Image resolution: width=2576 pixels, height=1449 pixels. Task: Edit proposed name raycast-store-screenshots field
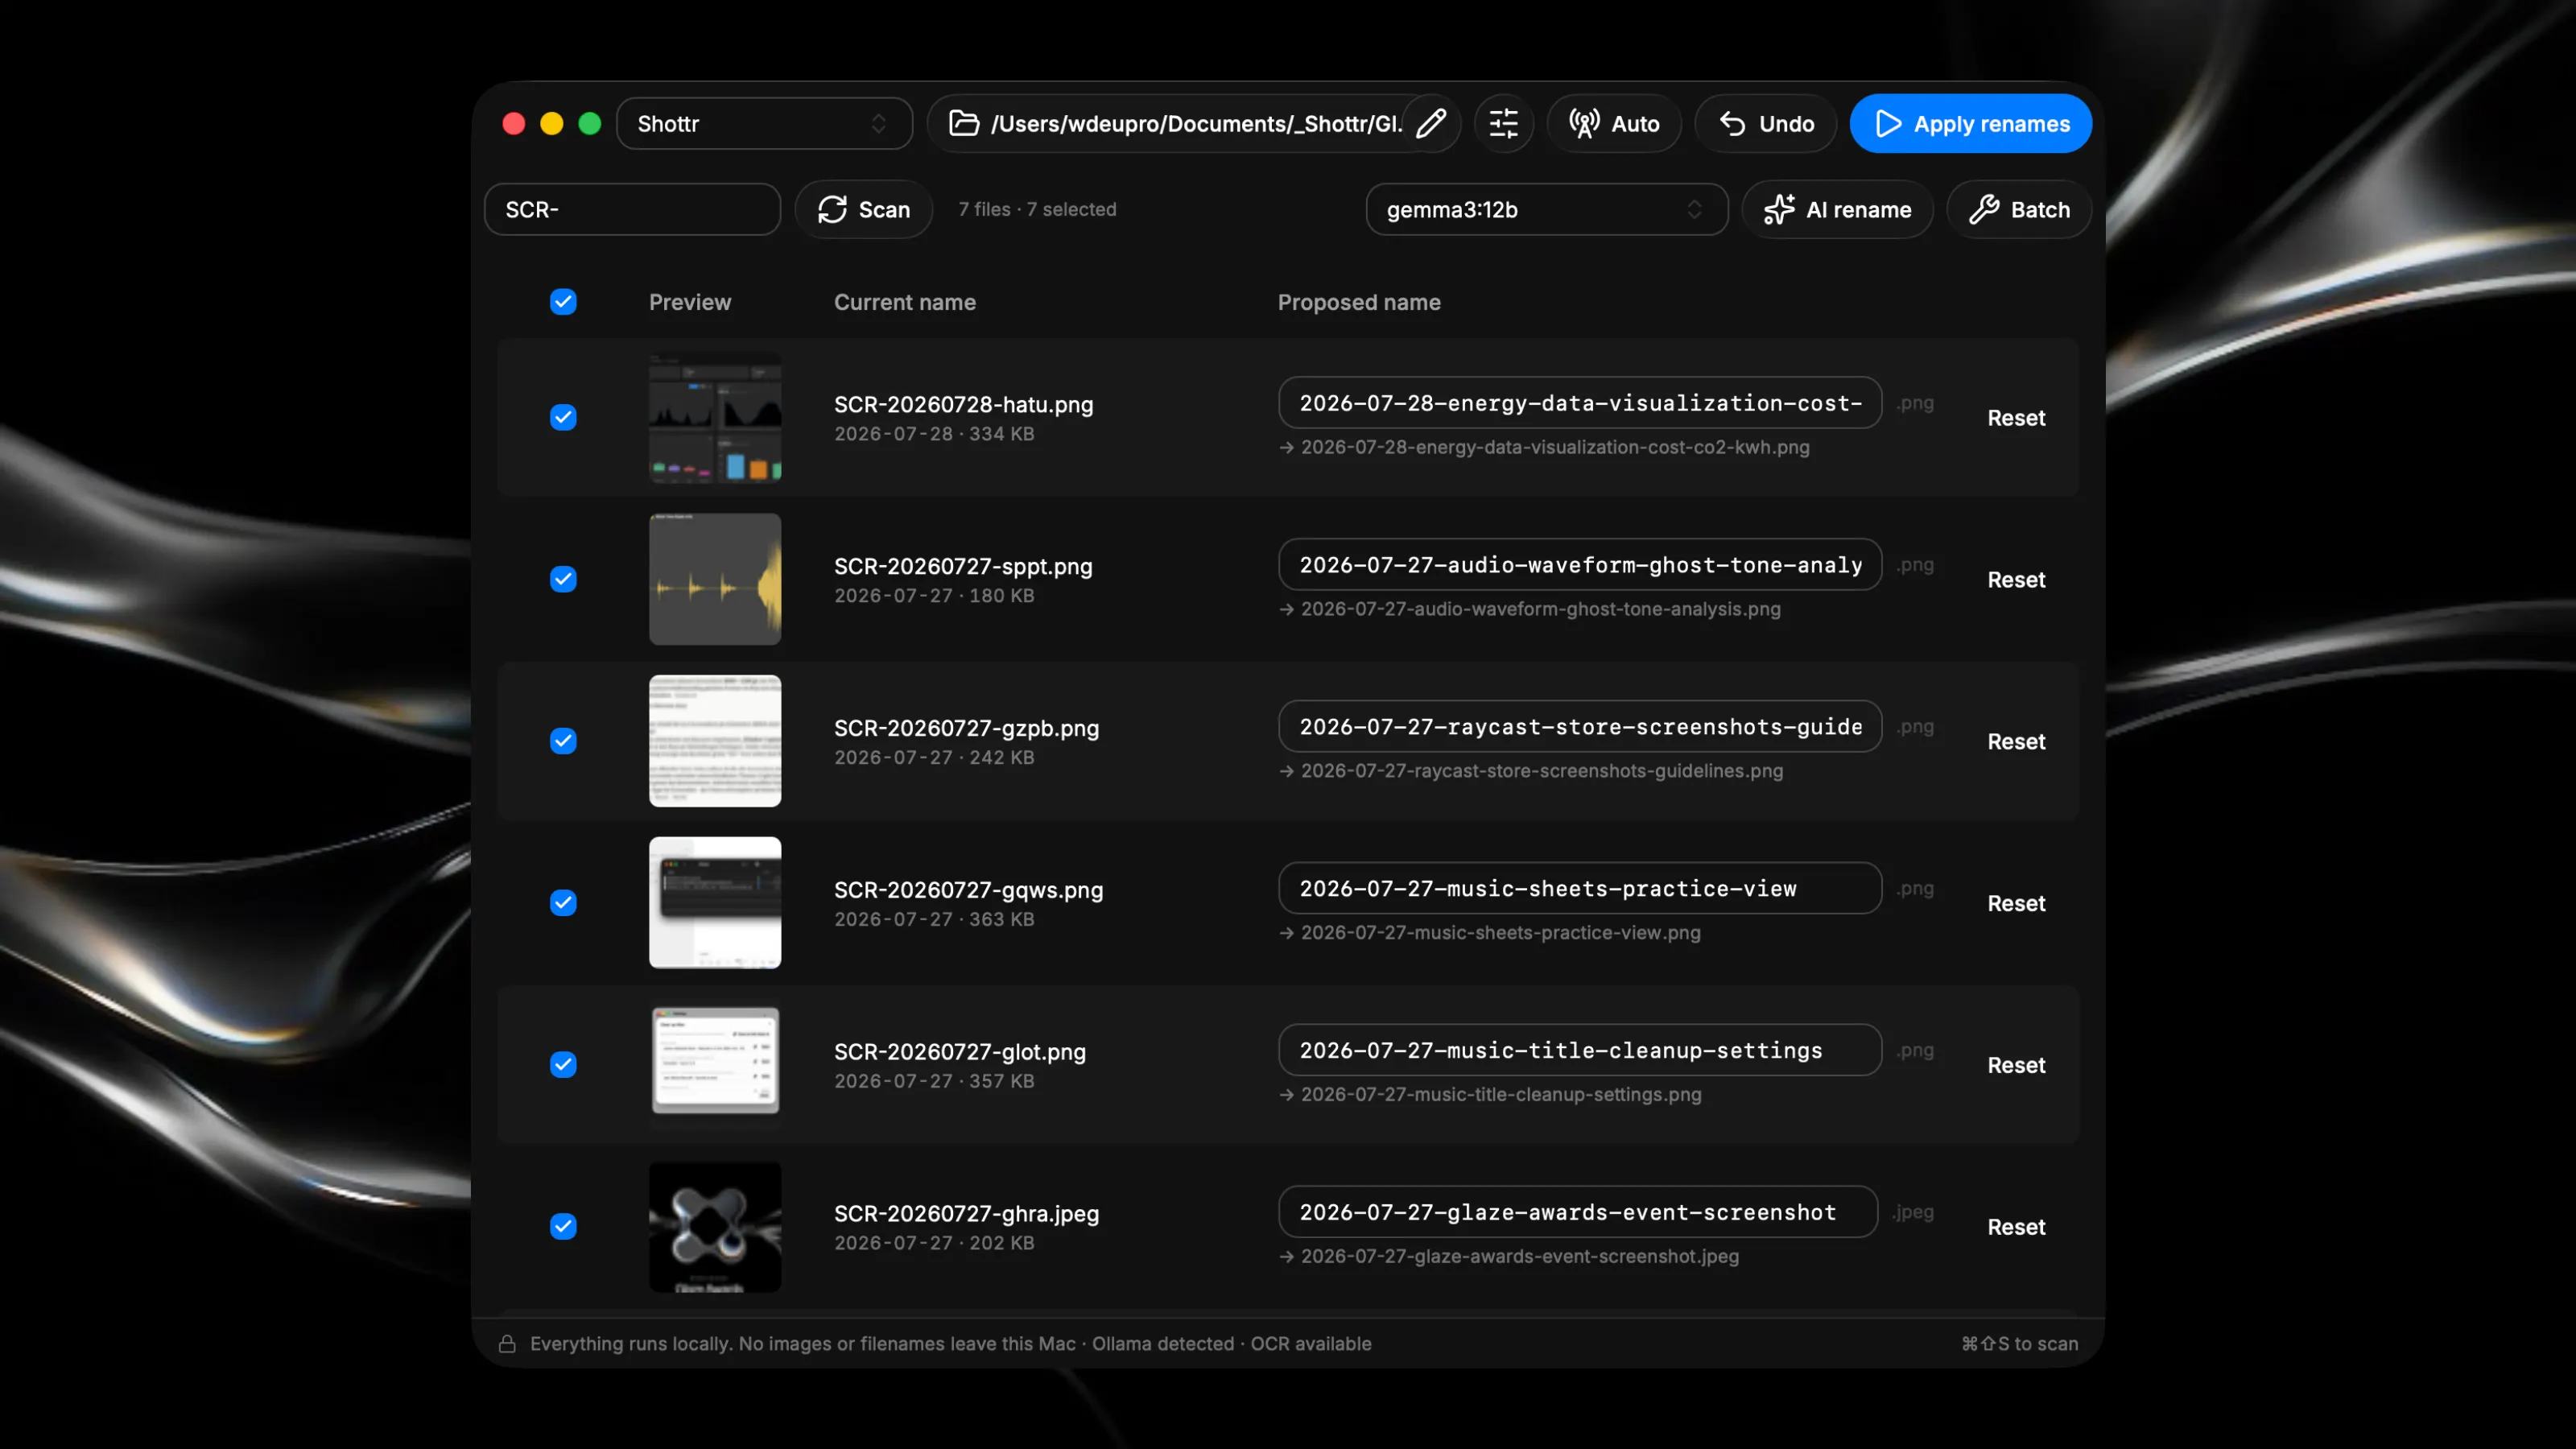(1580, 727)
